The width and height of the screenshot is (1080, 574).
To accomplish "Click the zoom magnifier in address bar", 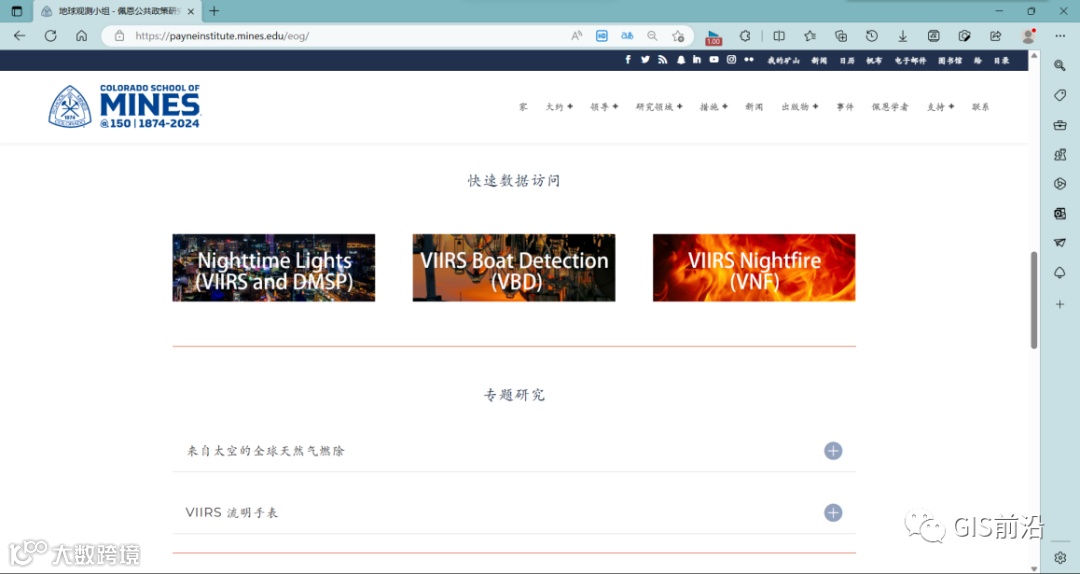I will tap(652, 36).
